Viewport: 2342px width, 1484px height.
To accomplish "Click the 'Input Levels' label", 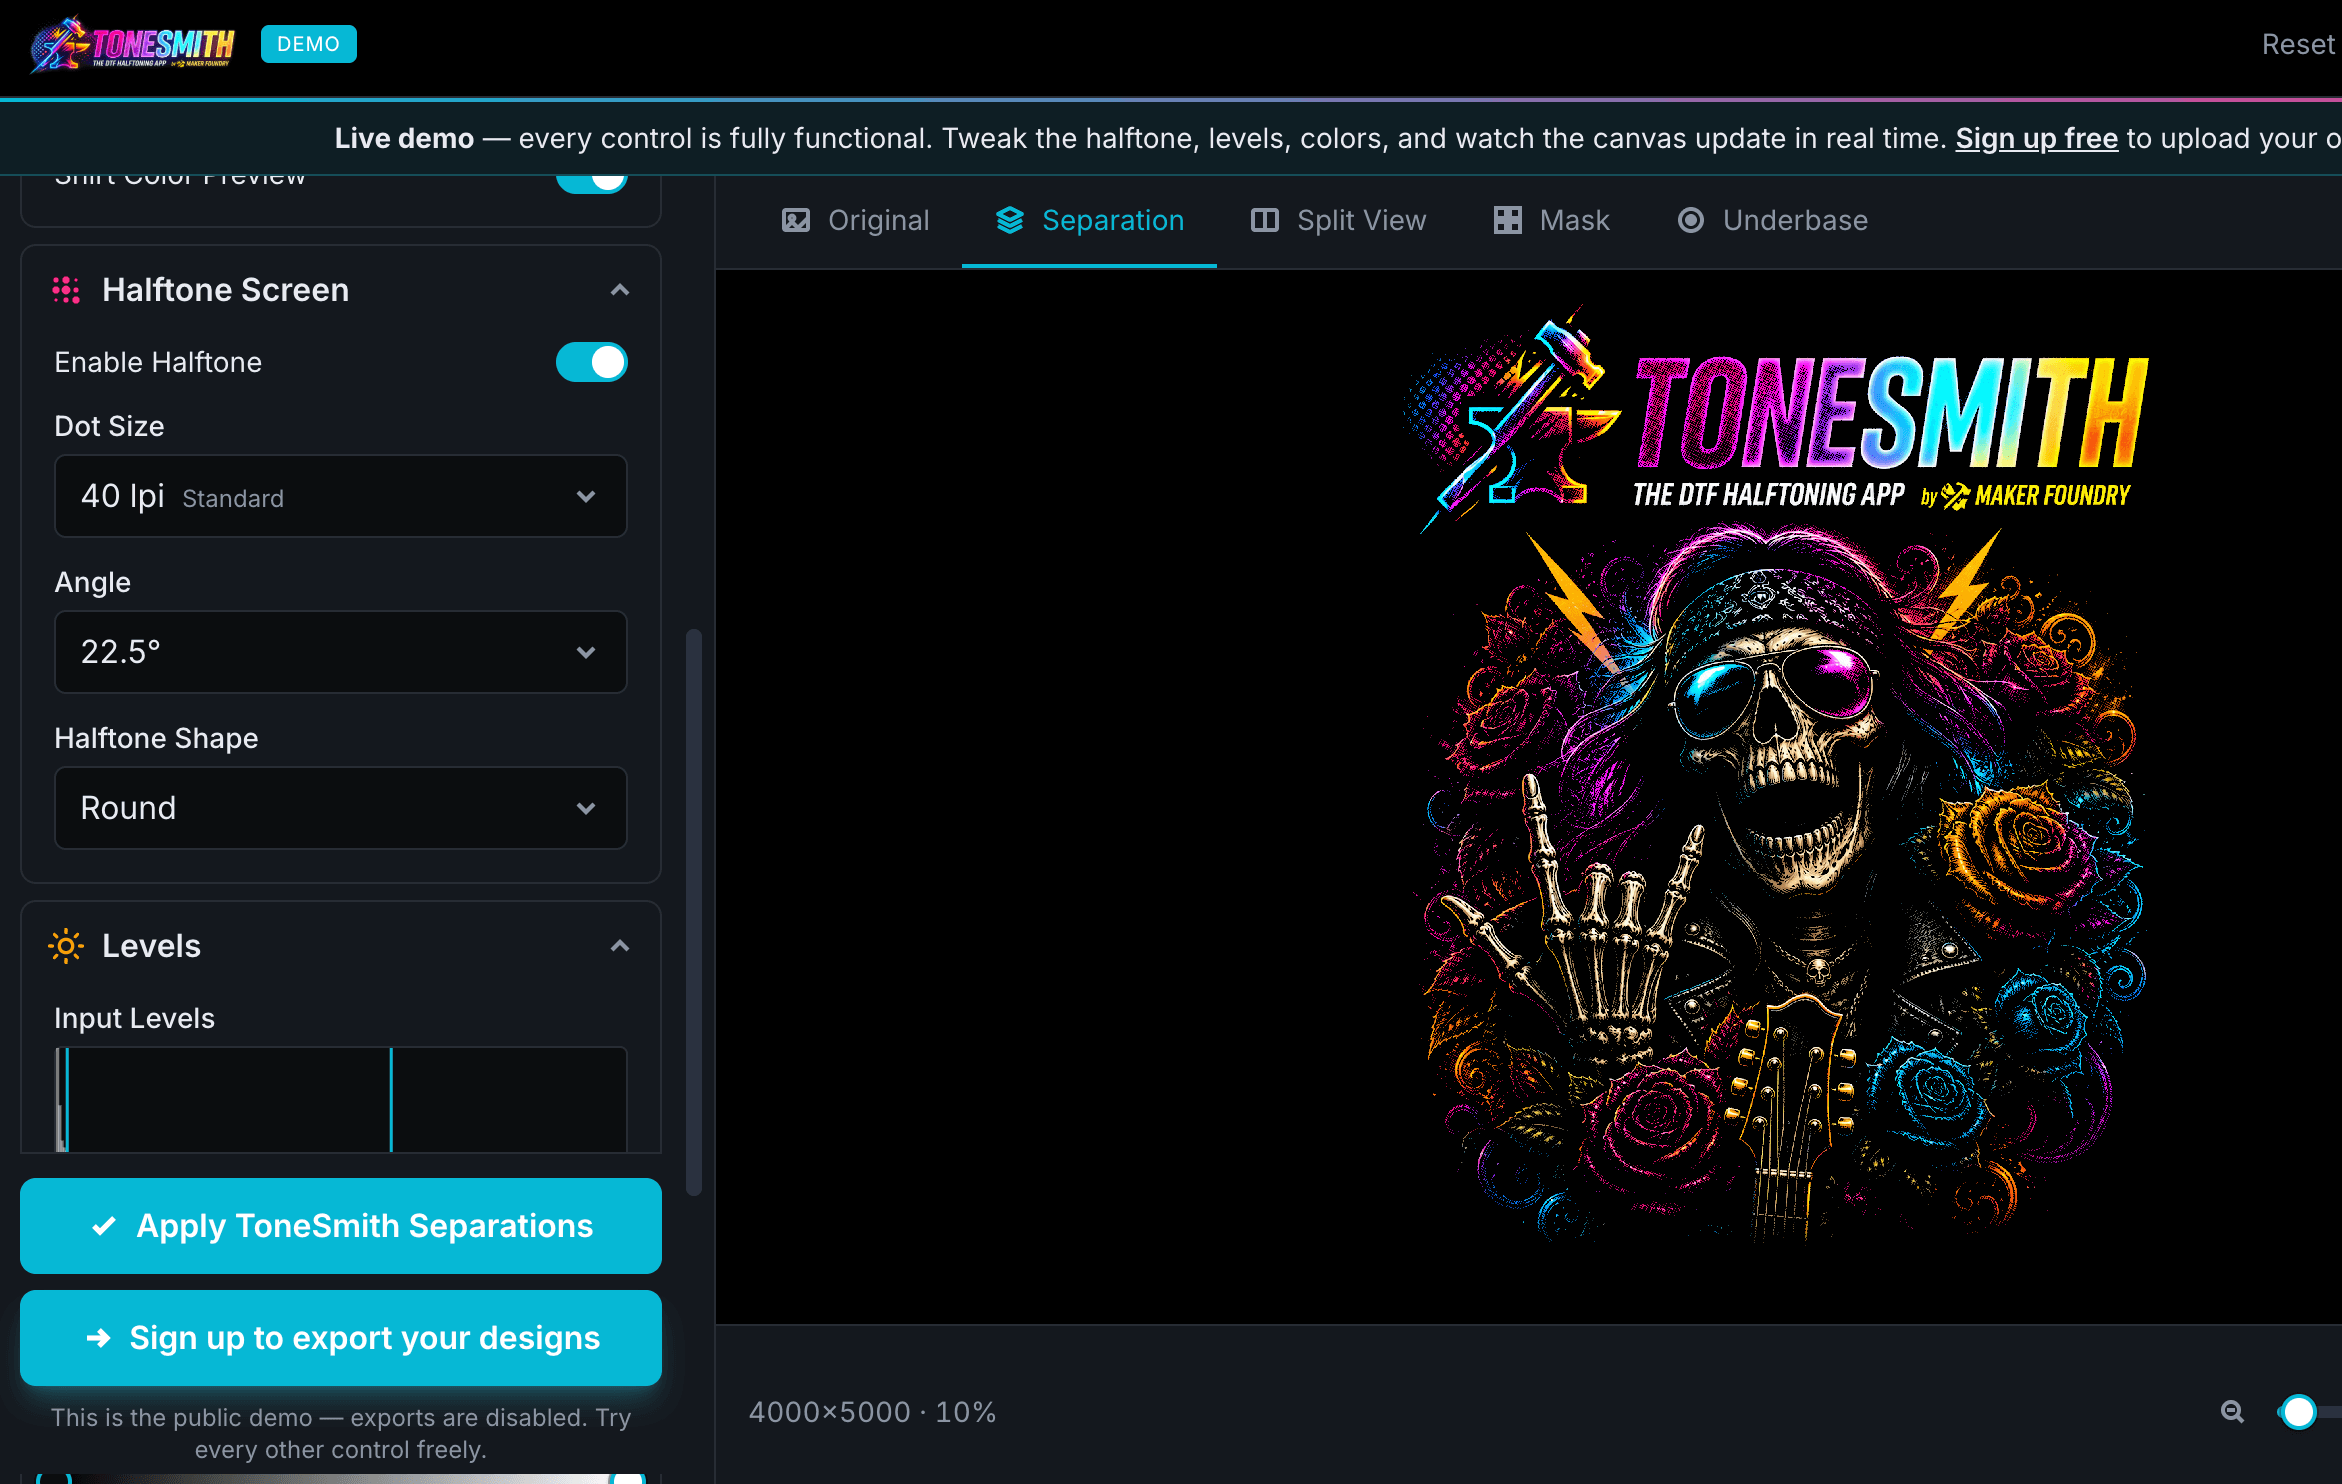I will point(135,1018).
